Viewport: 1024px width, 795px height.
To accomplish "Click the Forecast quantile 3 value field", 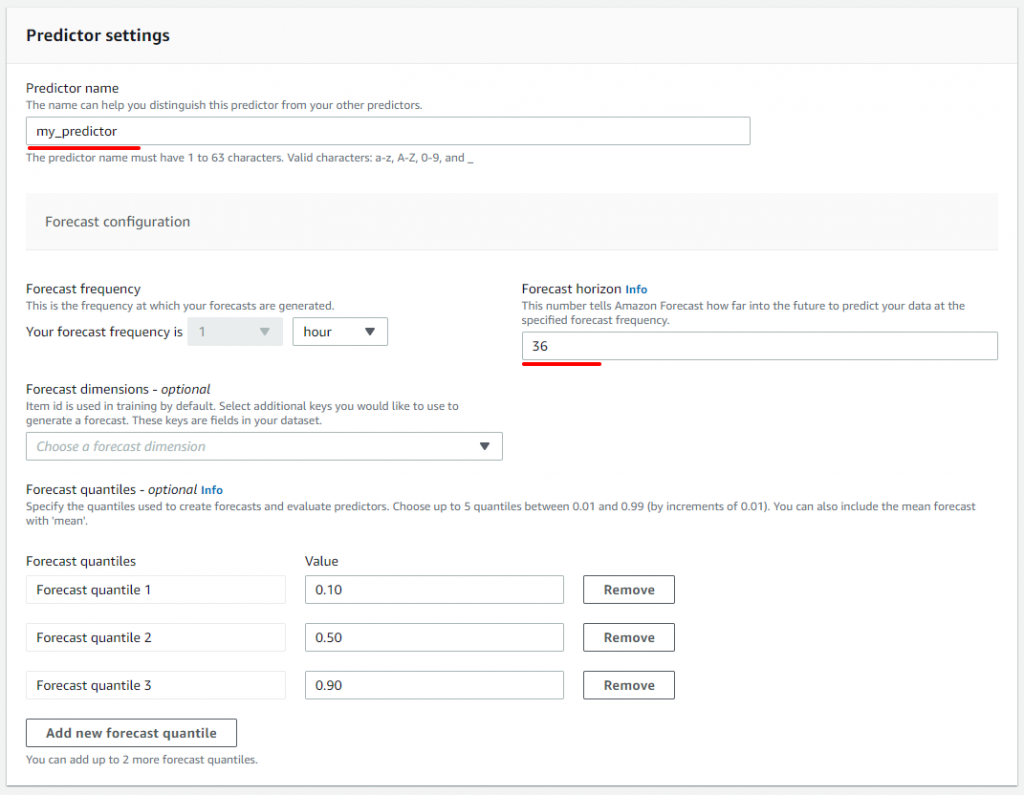I will (x=434, y=685).
